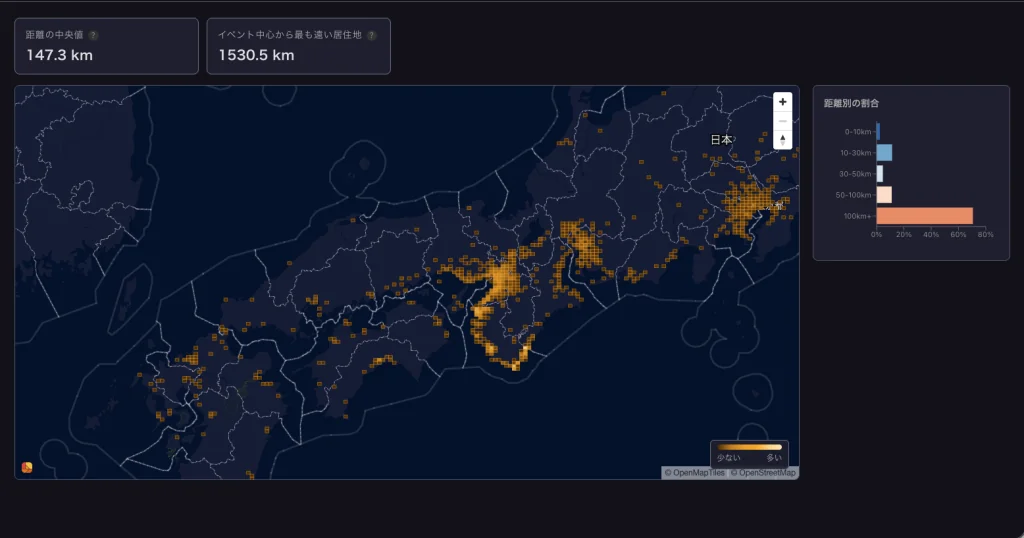Image resolution: width=1024 pixels, height=538 pixels.
Task: Click the 100km+ axis label
Action: click(857, 216)
